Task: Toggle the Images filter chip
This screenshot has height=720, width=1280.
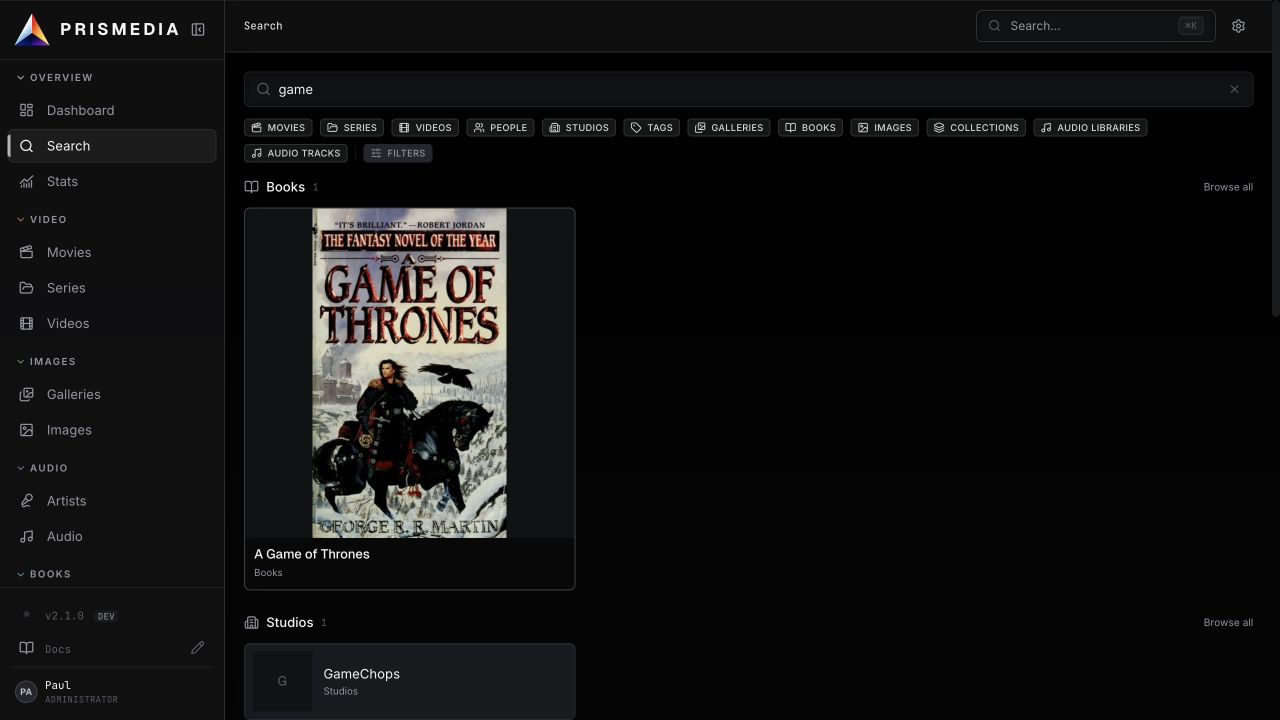Action: tap(885, 127)
